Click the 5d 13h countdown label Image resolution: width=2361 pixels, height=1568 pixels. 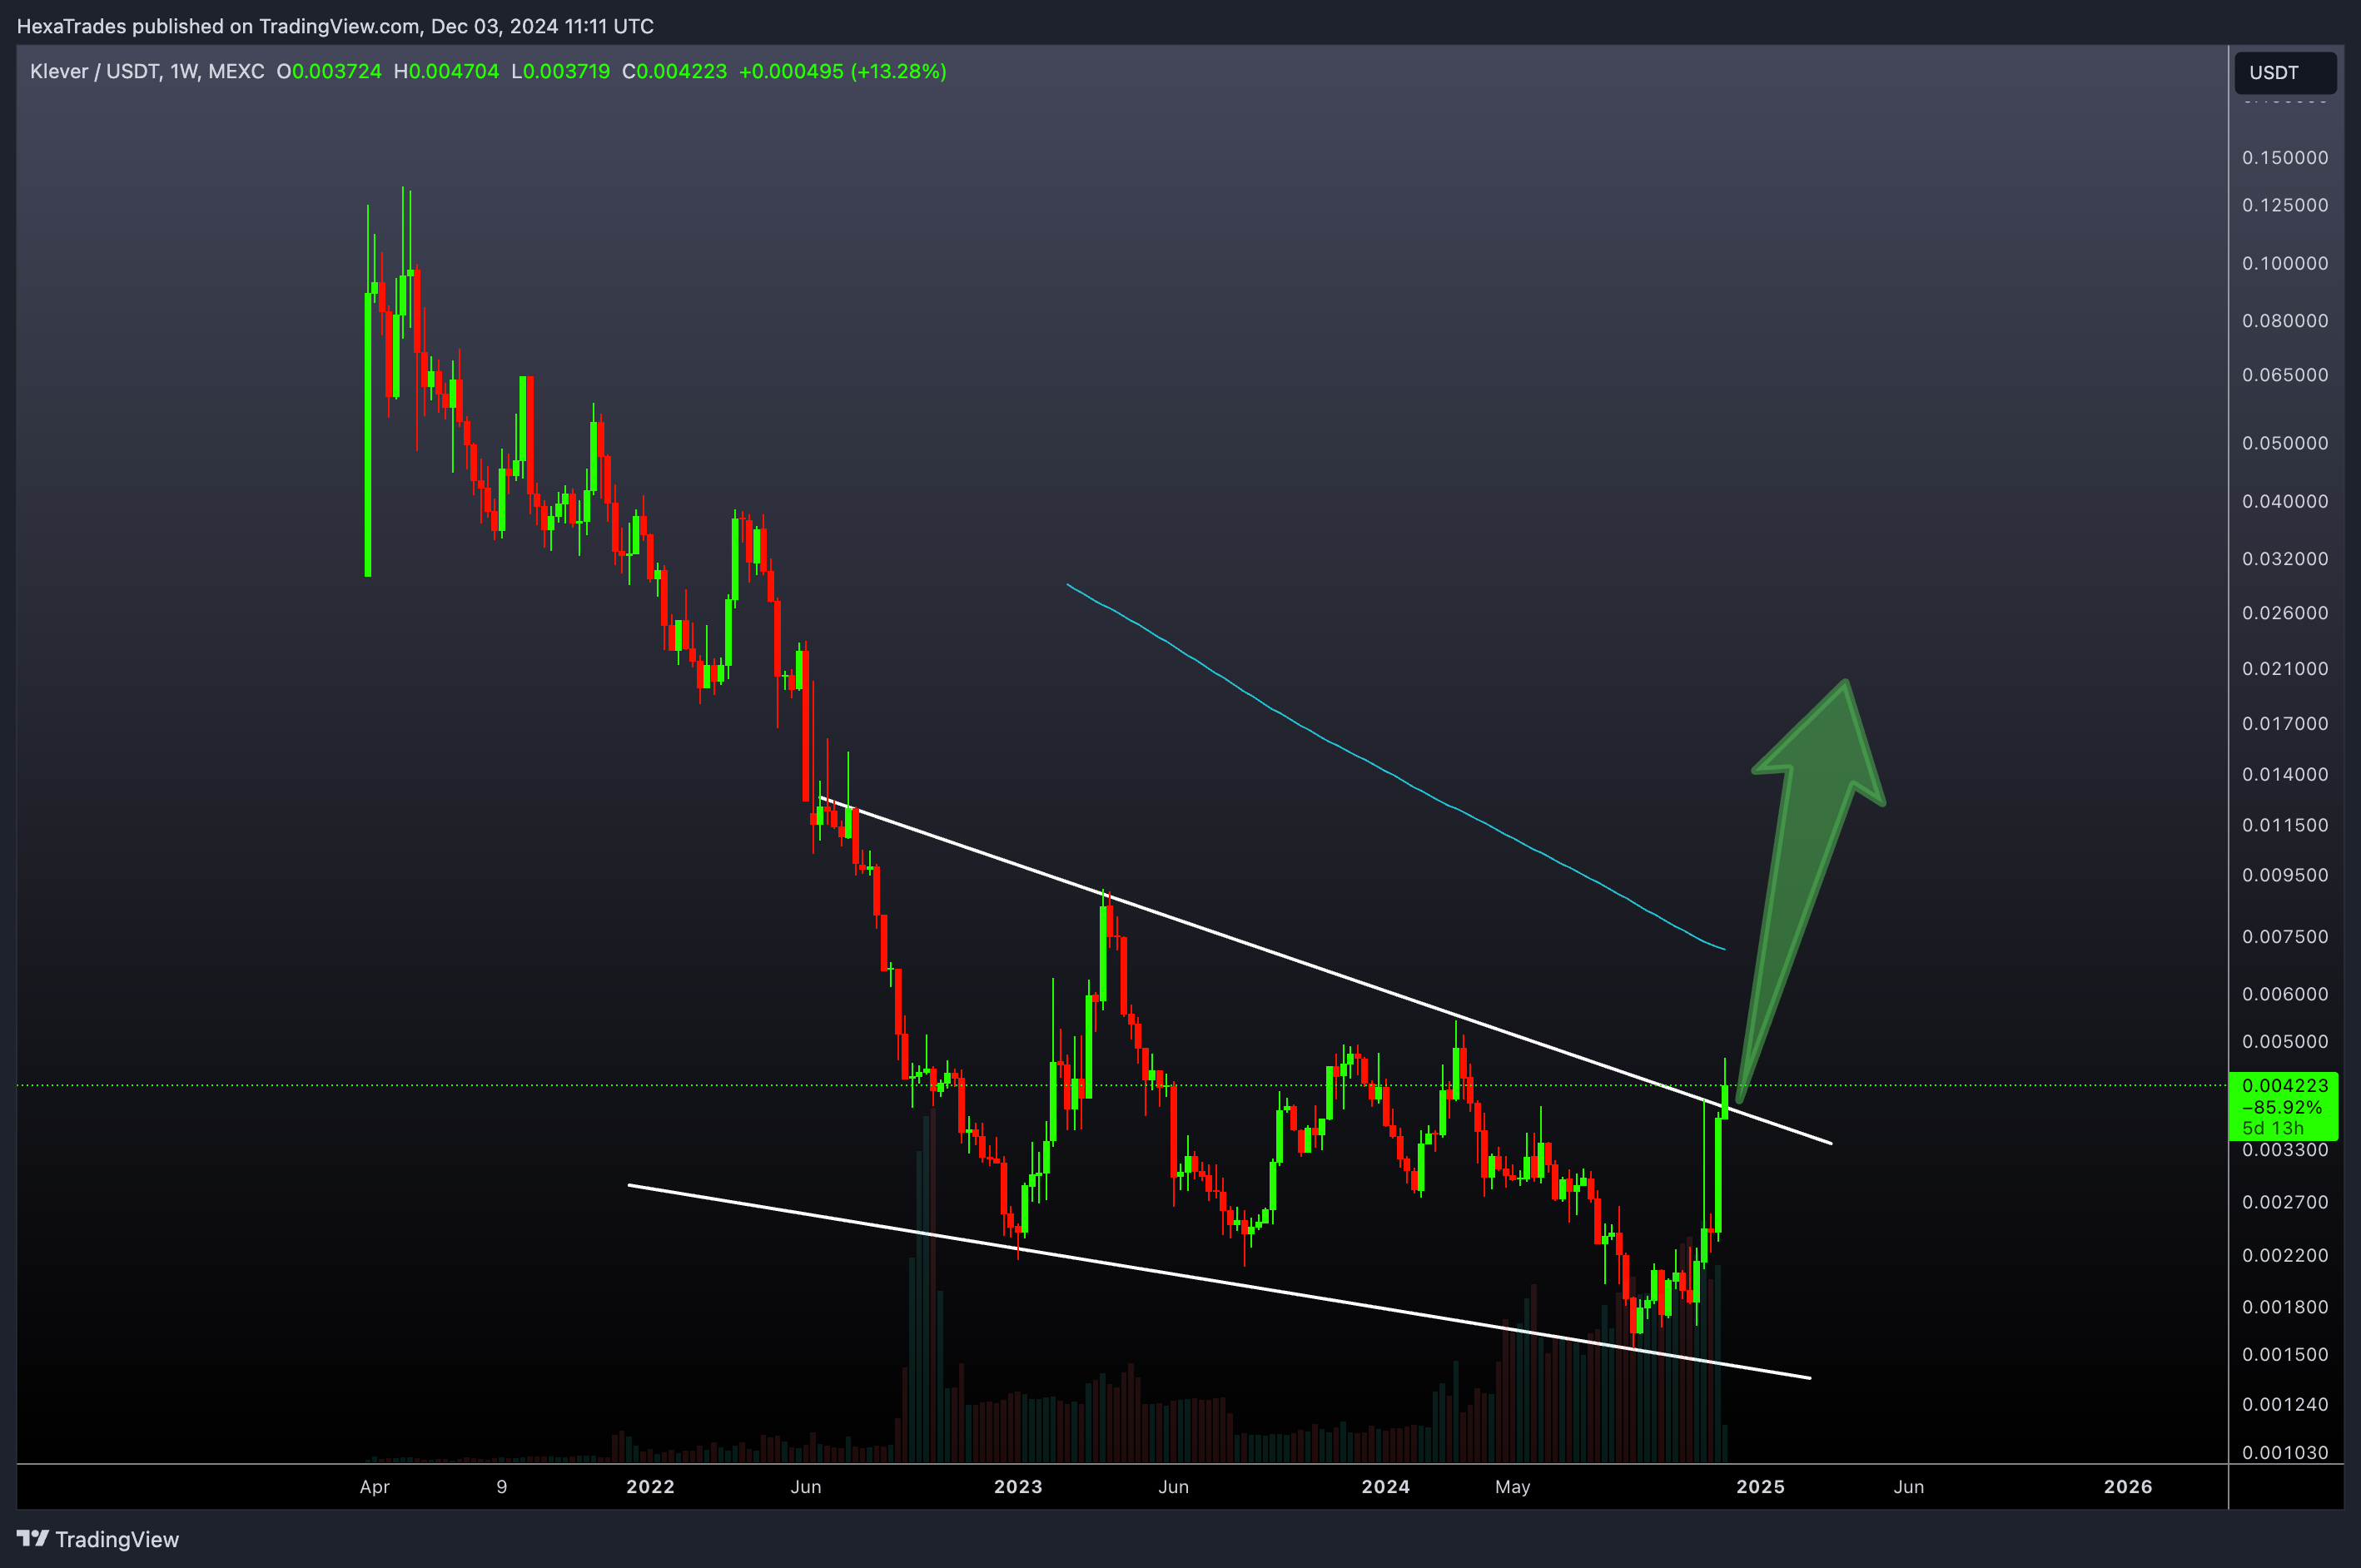2272,1129
